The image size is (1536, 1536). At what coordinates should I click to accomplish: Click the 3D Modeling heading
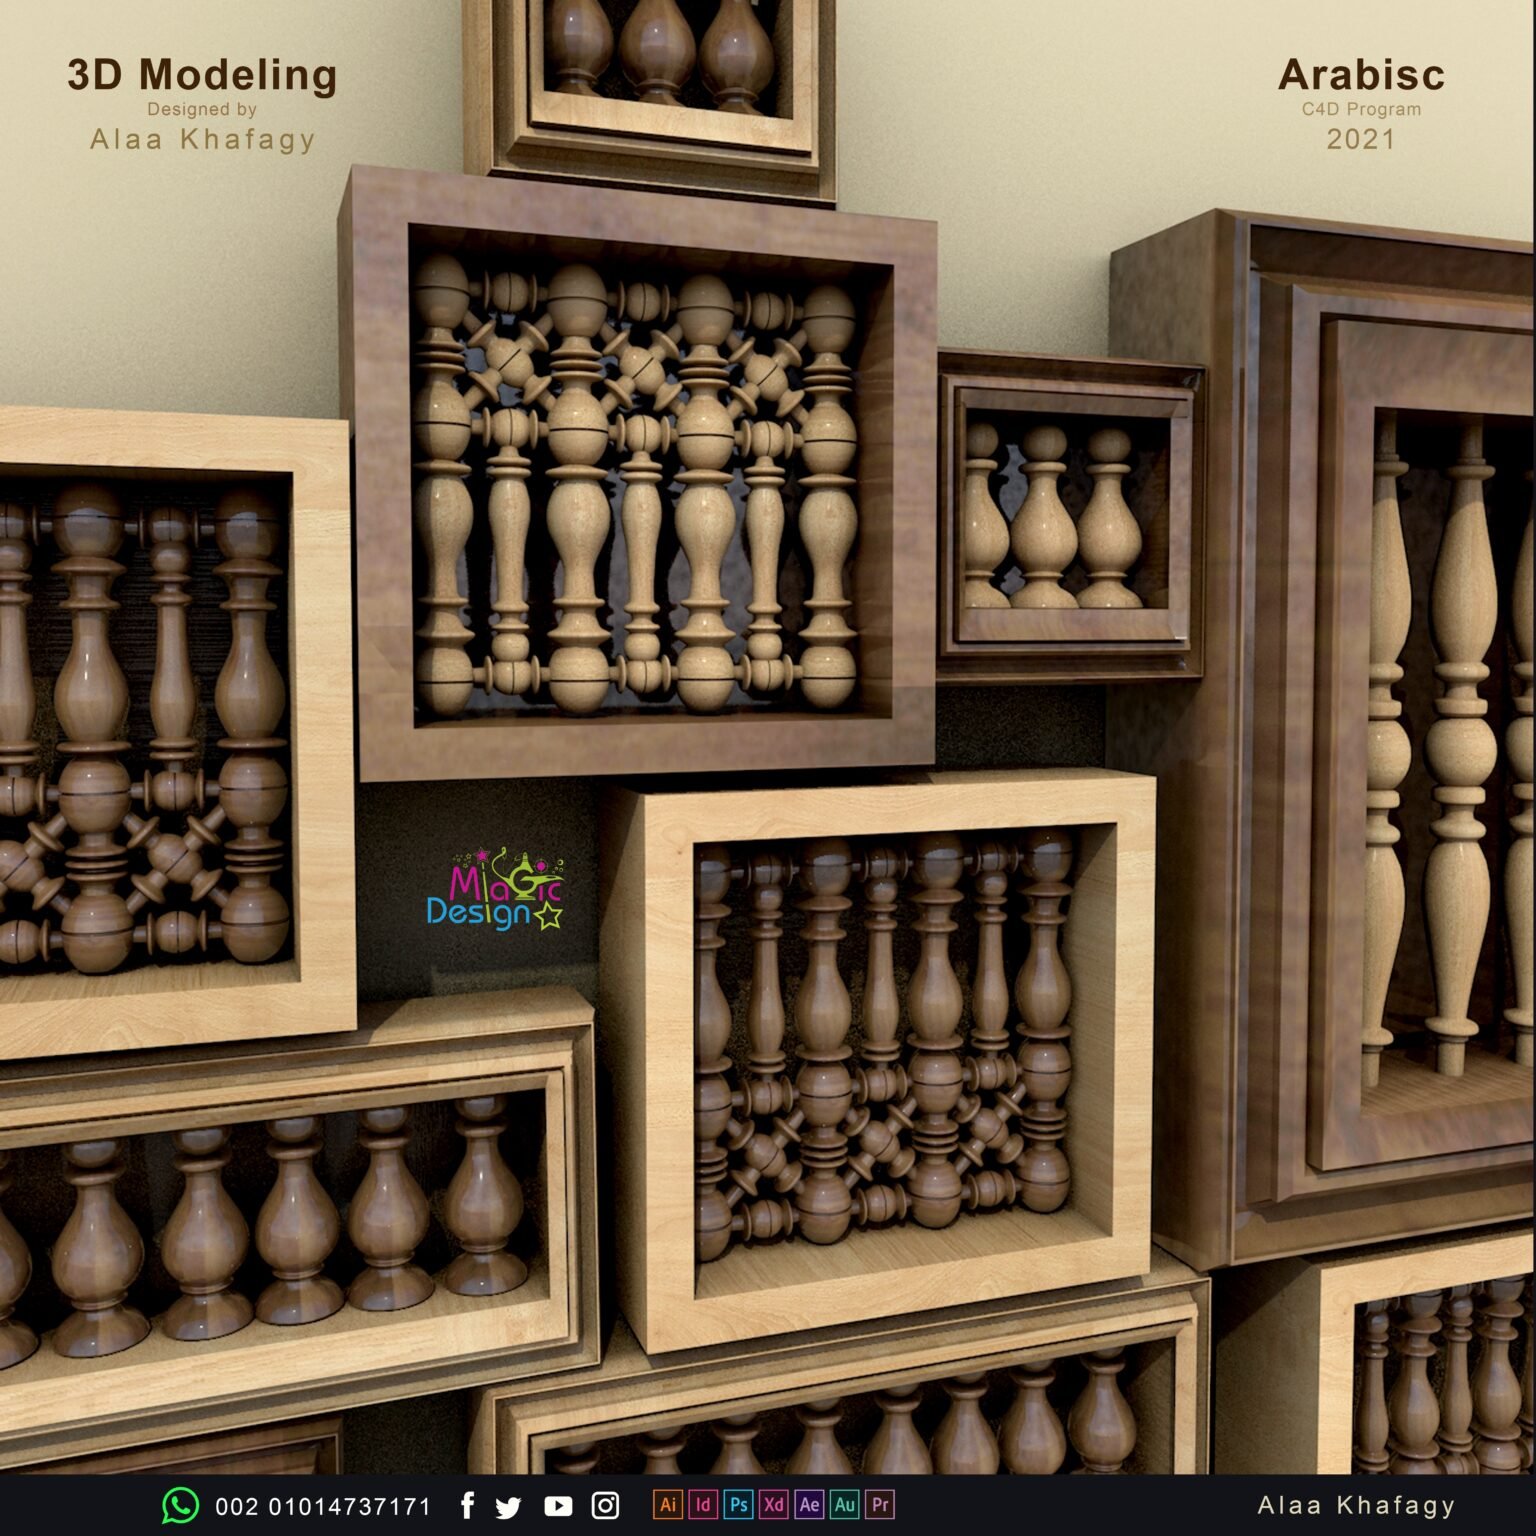coord(202,75)
